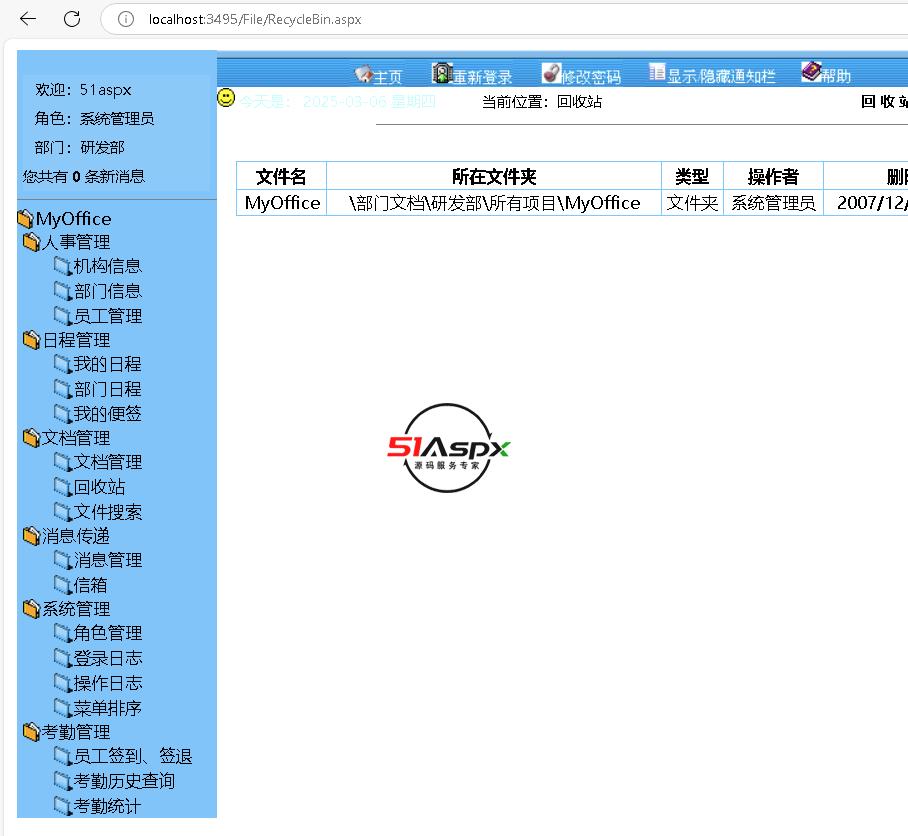Click the smiley face icon near date
Viewport: 908px width, 836px height.
click(227, 98)
